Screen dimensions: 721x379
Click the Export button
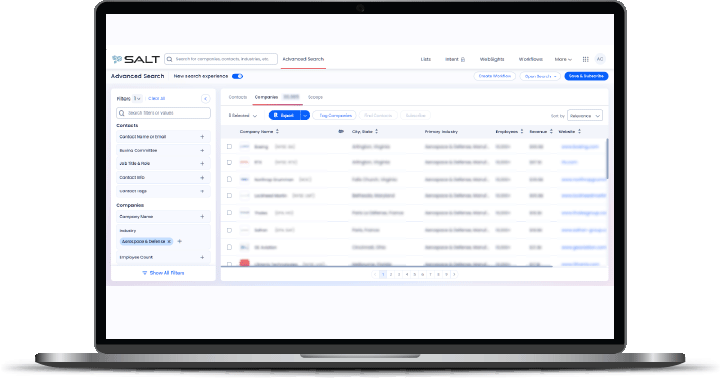point(284,115)
